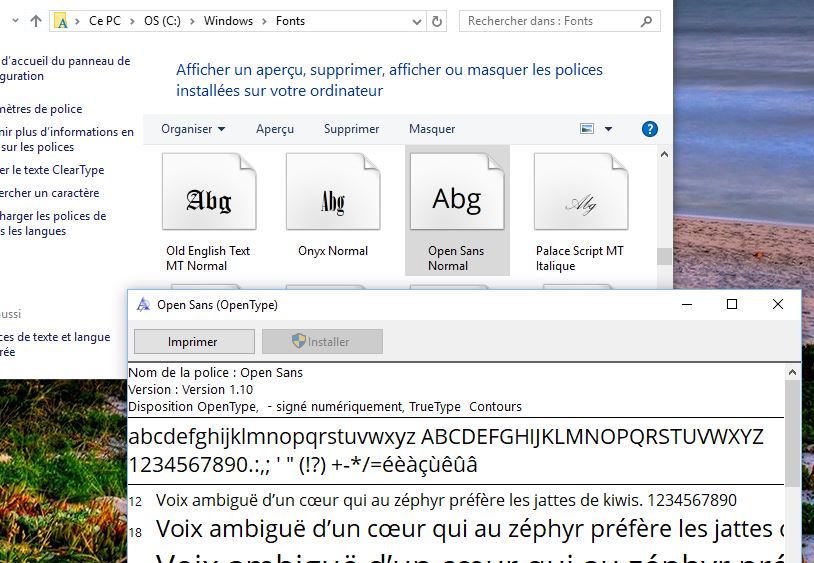Click the 'Version : Version 1.10' text

(191, 390)
